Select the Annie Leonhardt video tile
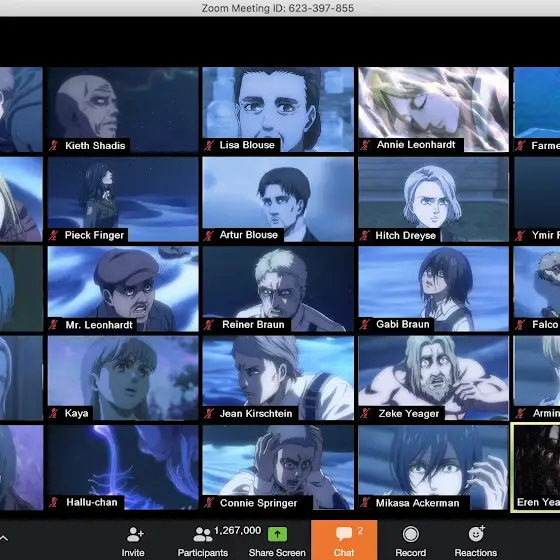The width and height of the screenshot is (560, 560). pyautogui.click(x=434, y=110)
